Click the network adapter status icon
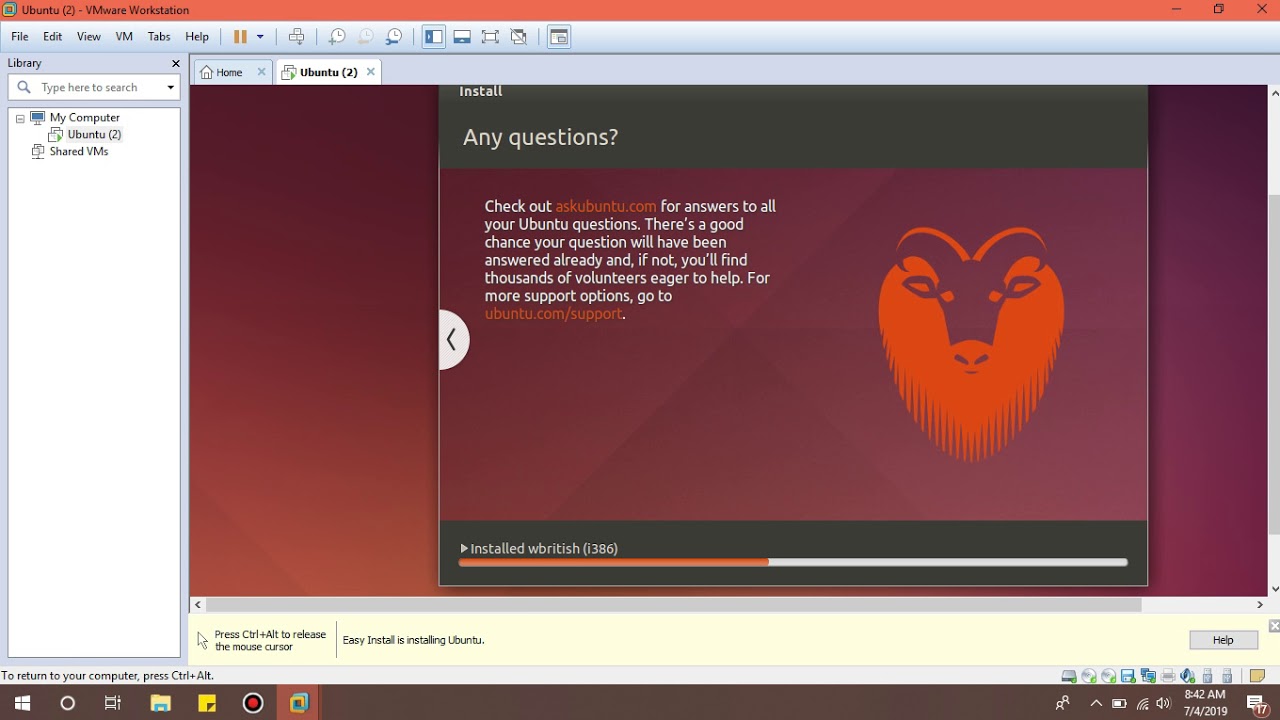This screenshot has width=1280, height=720. (x=1148, y=676)
